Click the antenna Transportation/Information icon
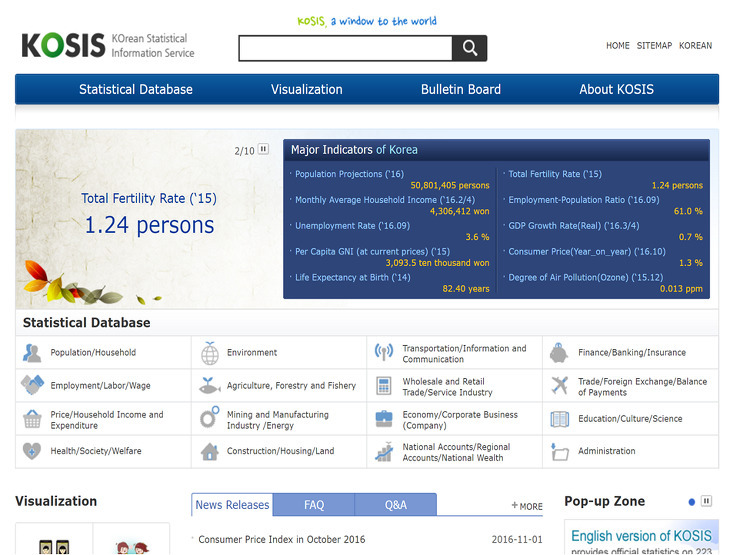740x555 pixels. click(384, 352)
